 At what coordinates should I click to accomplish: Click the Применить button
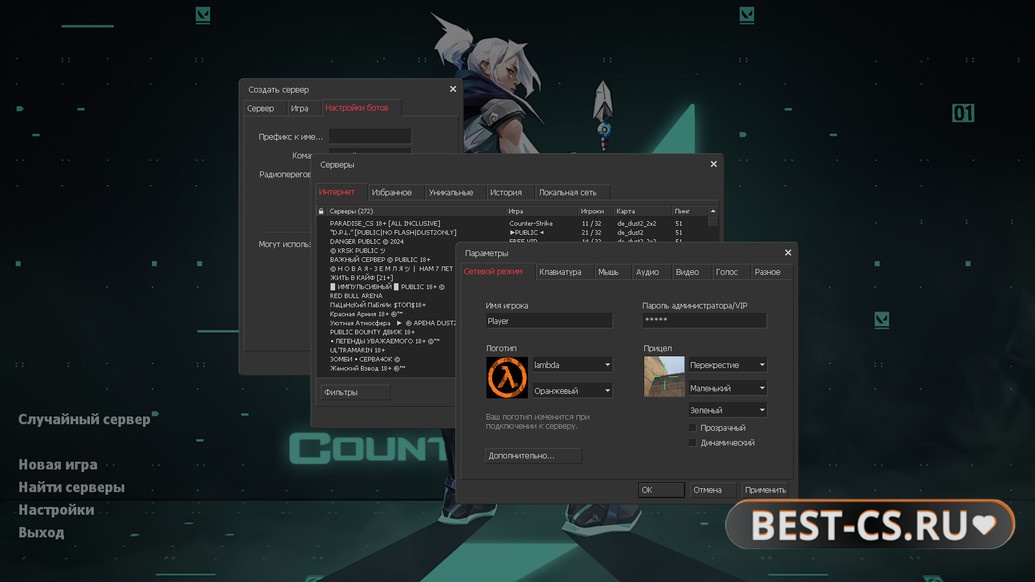click(x=766, y=490)
